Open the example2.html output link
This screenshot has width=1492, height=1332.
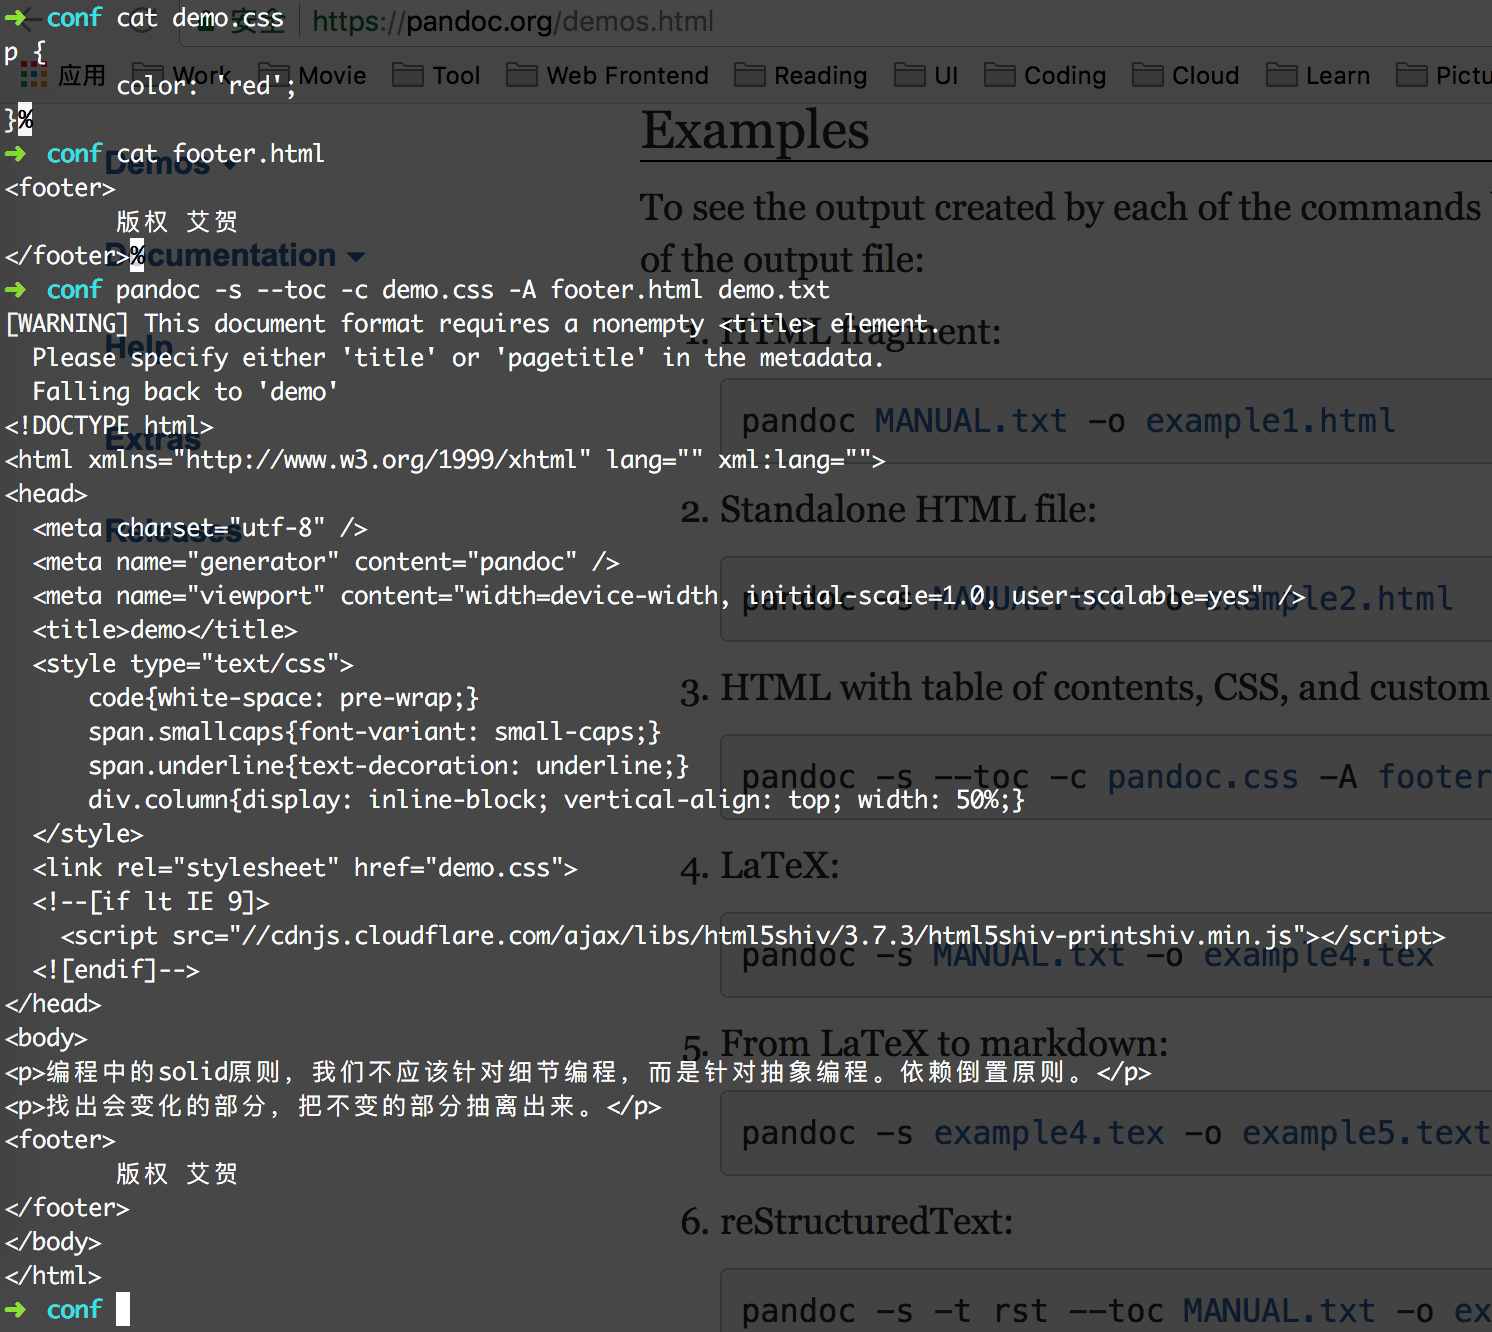[x=1330, y=599]
